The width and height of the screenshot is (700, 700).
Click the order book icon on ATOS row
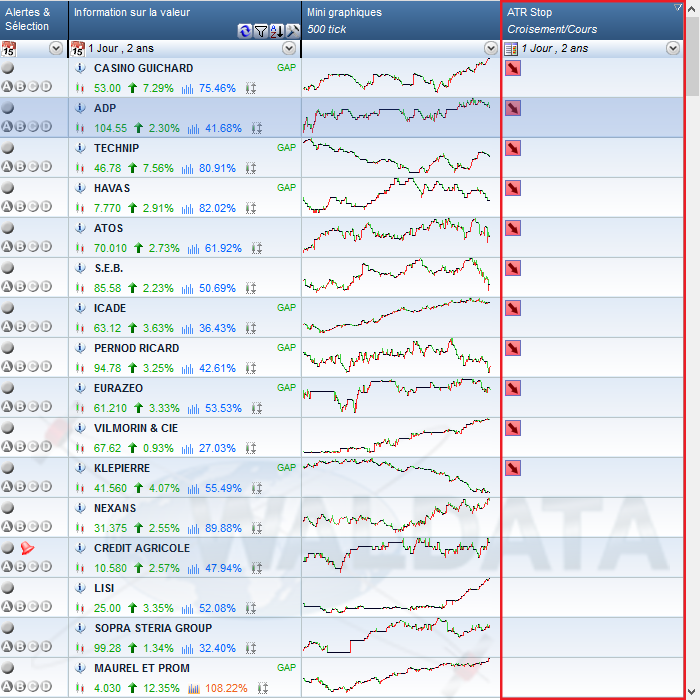coord(256,248)
